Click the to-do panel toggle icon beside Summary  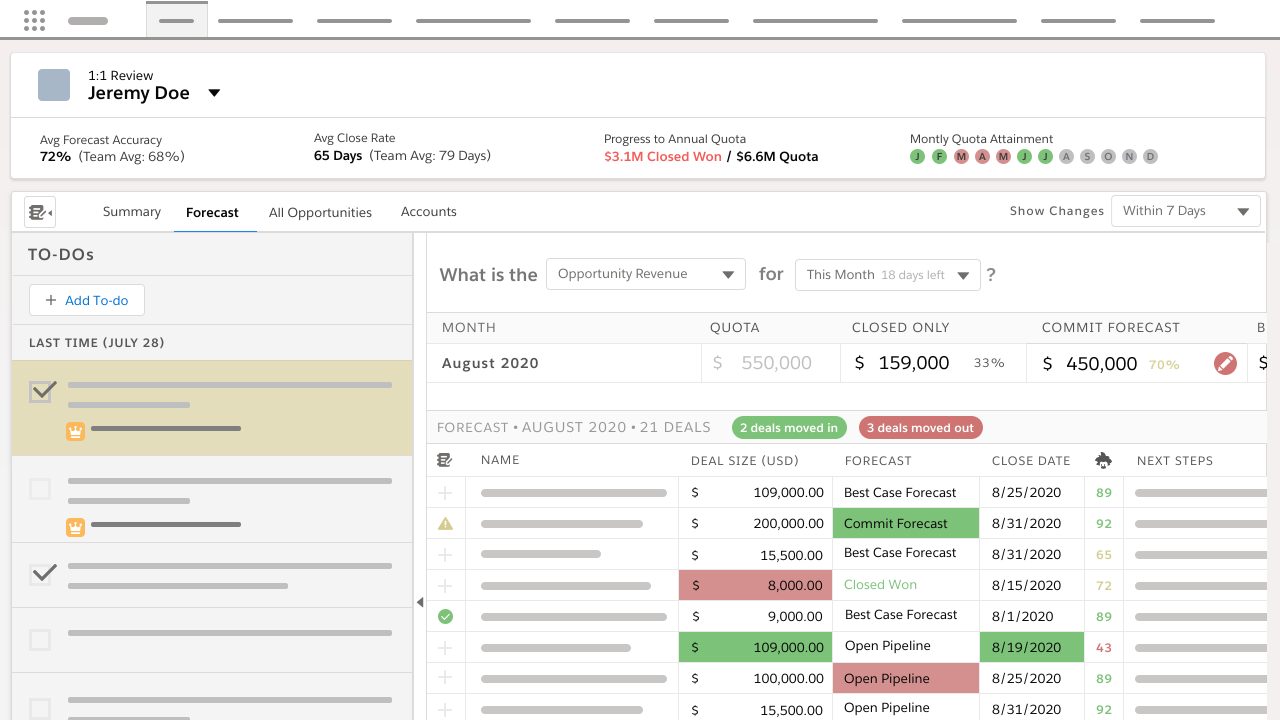[x=40, y=212]
